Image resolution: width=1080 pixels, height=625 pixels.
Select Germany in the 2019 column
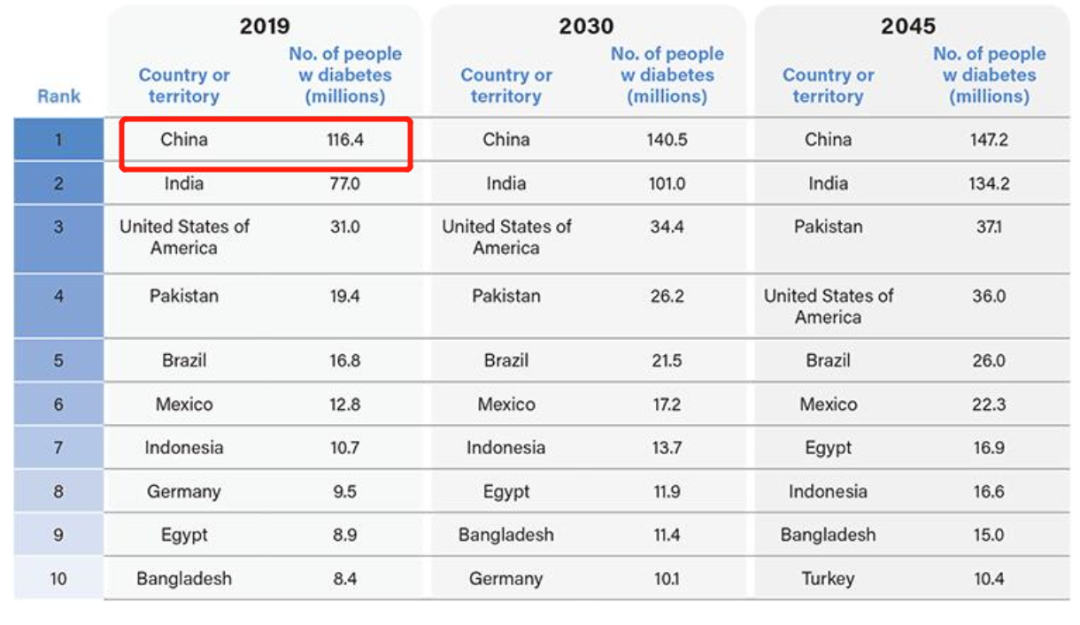184,492
